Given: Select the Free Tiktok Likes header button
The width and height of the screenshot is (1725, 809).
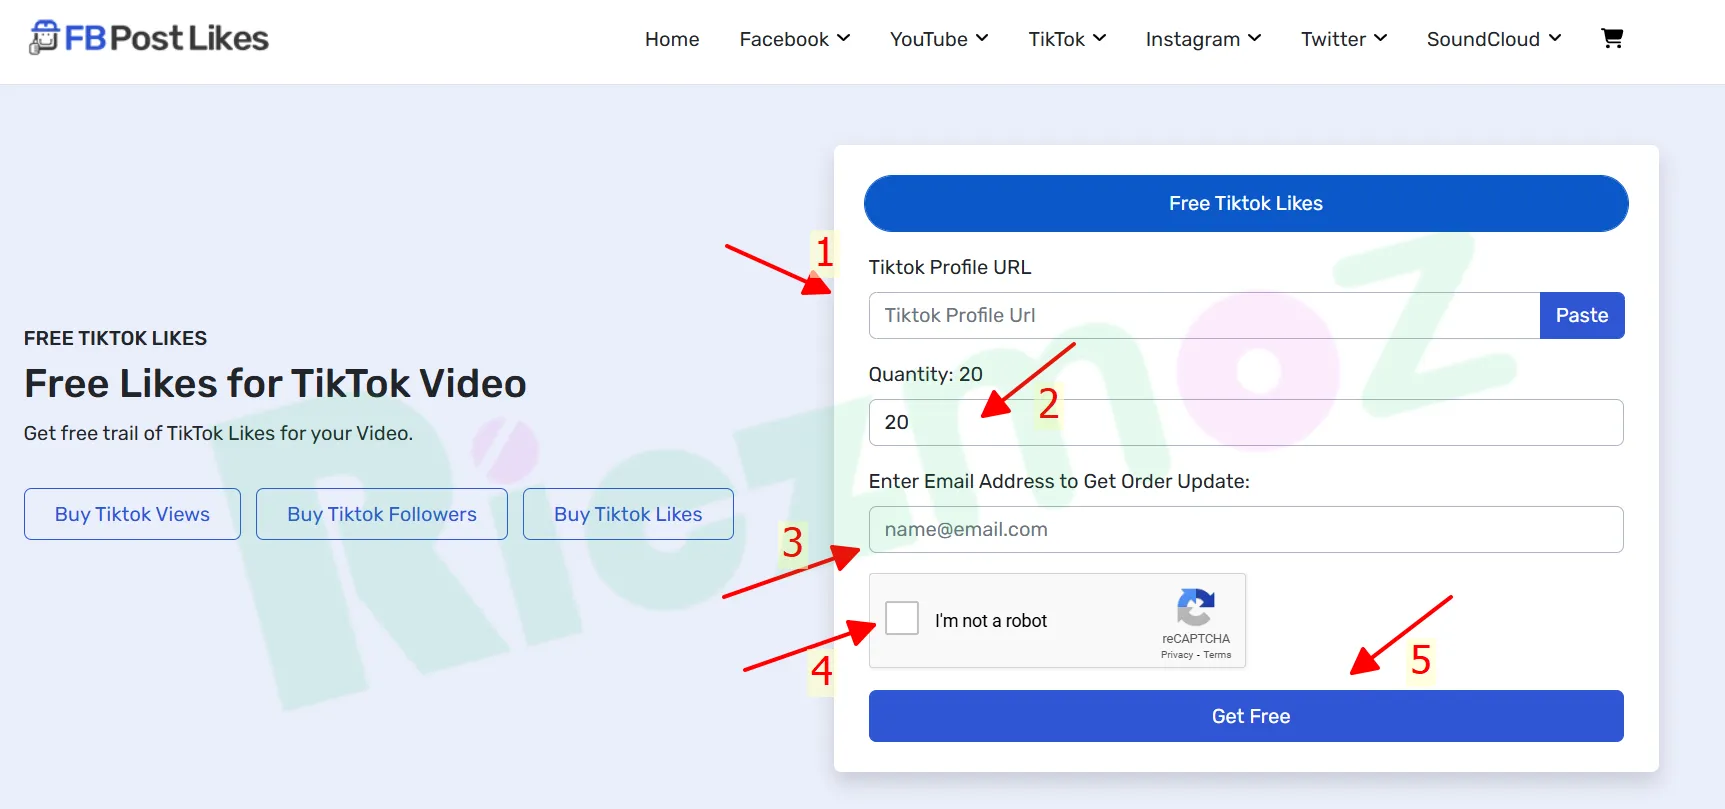Looking at the screenshot, I should click(1246, 203).
